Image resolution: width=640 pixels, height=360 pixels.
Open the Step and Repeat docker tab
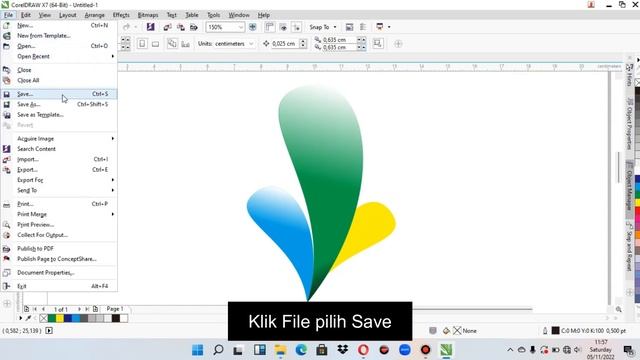[630, 246]
